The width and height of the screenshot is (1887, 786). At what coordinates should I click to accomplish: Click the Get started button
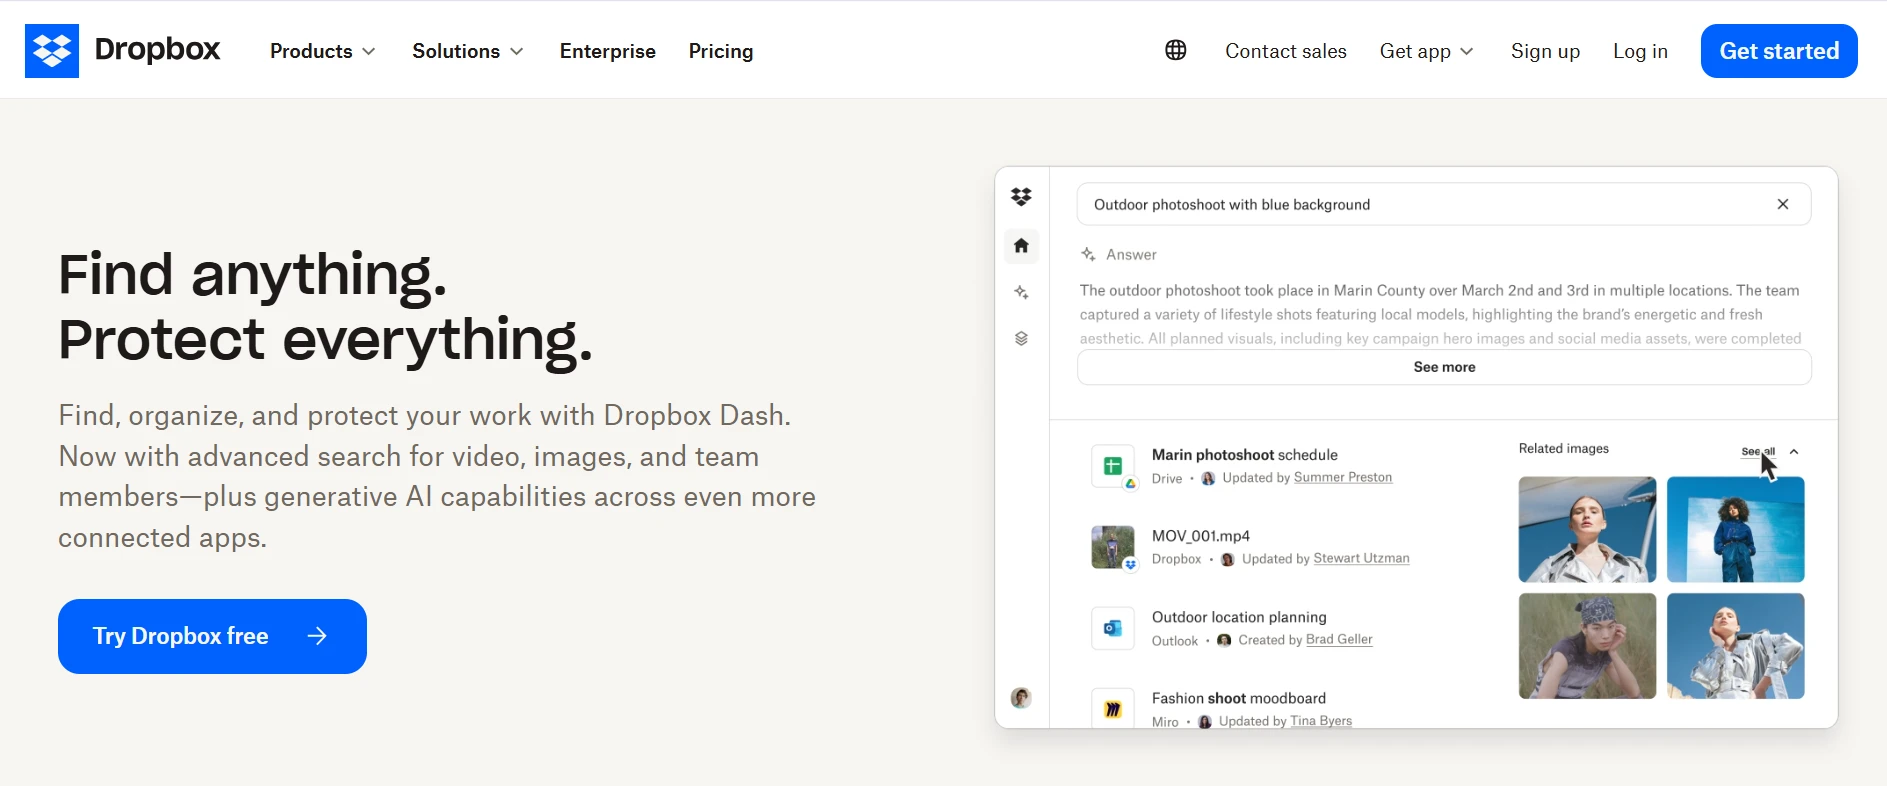tap(1779, 51)
